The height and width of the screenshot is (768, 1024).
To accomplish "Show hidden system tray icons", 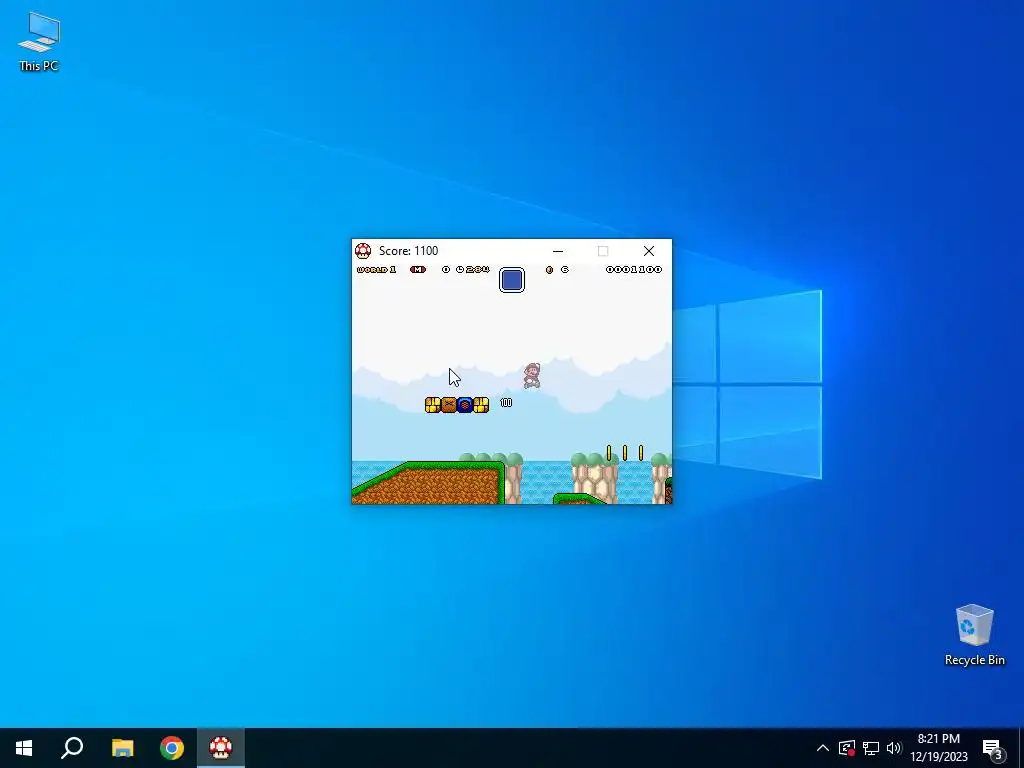I will point(823,748).
